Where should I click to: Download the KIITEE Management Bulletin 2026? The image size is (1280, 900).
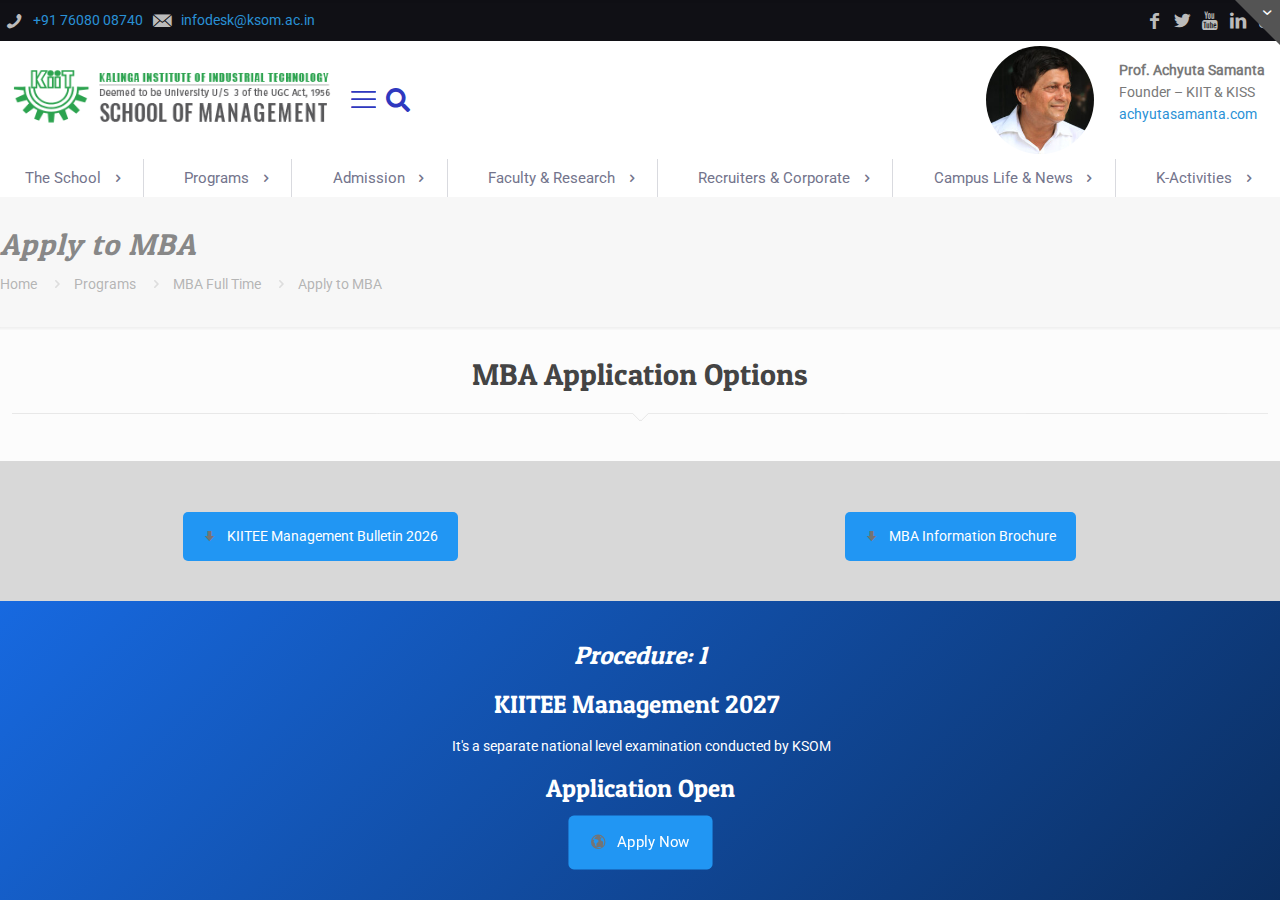click(x=320, y=536)
